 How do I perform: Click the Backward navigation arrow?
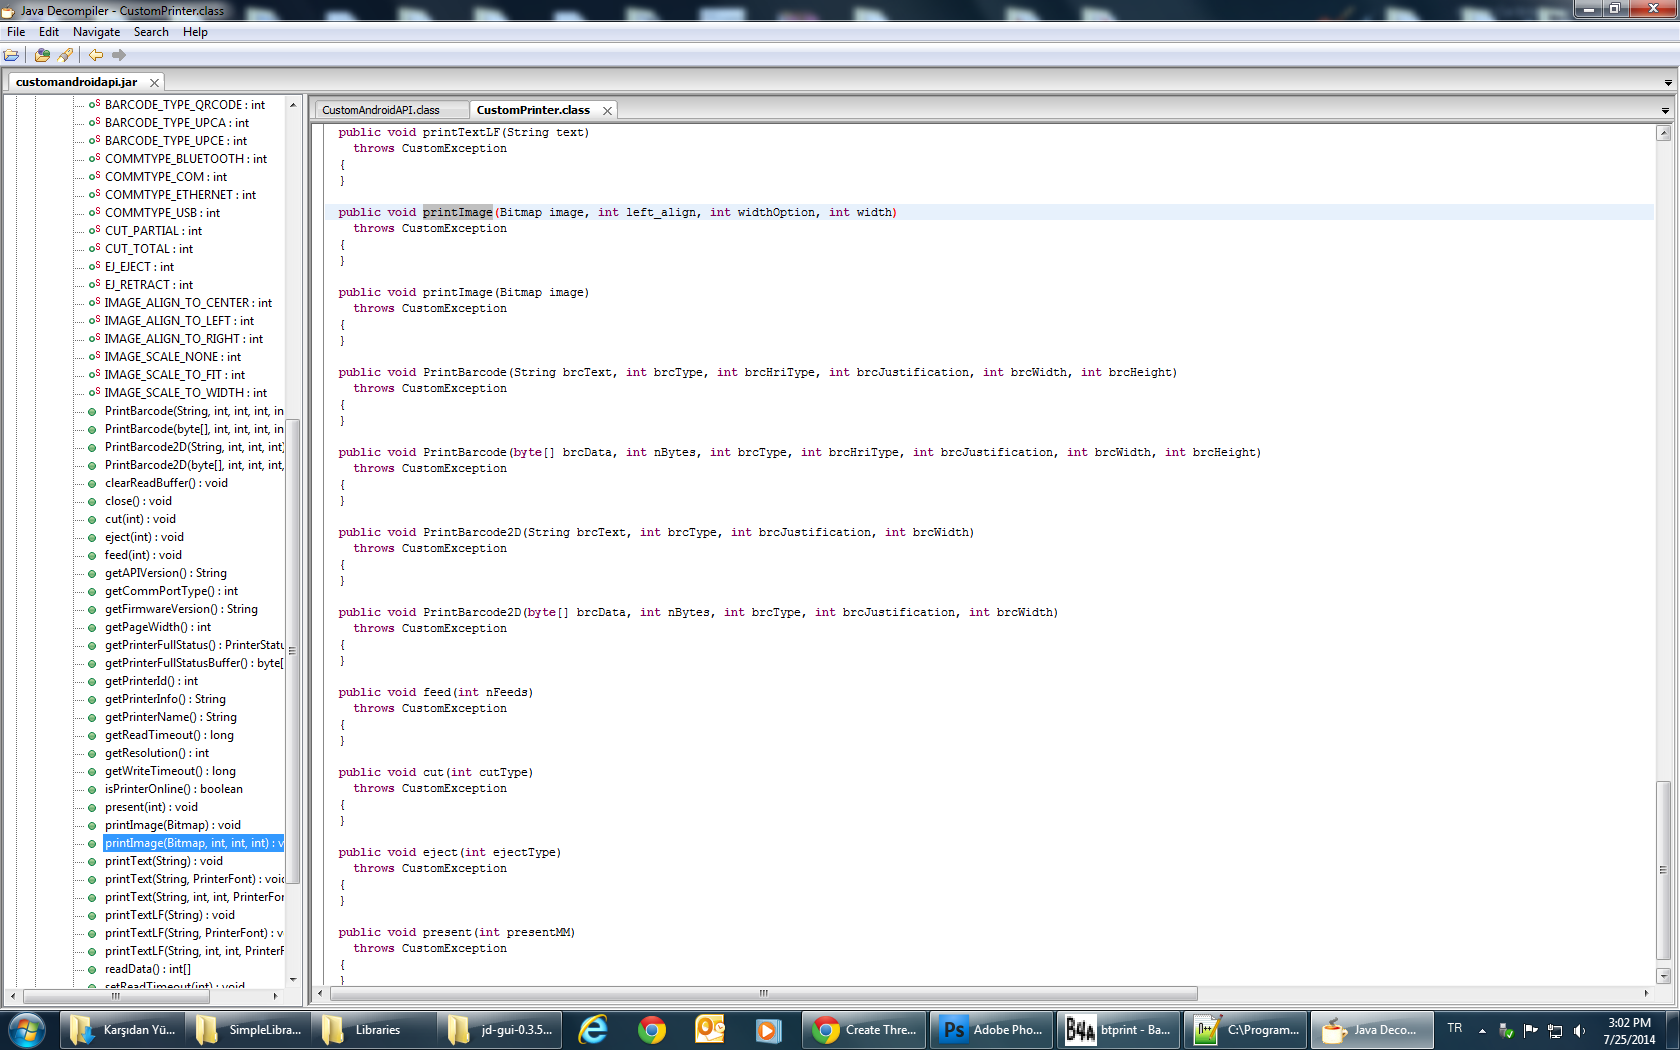[96, 55]
